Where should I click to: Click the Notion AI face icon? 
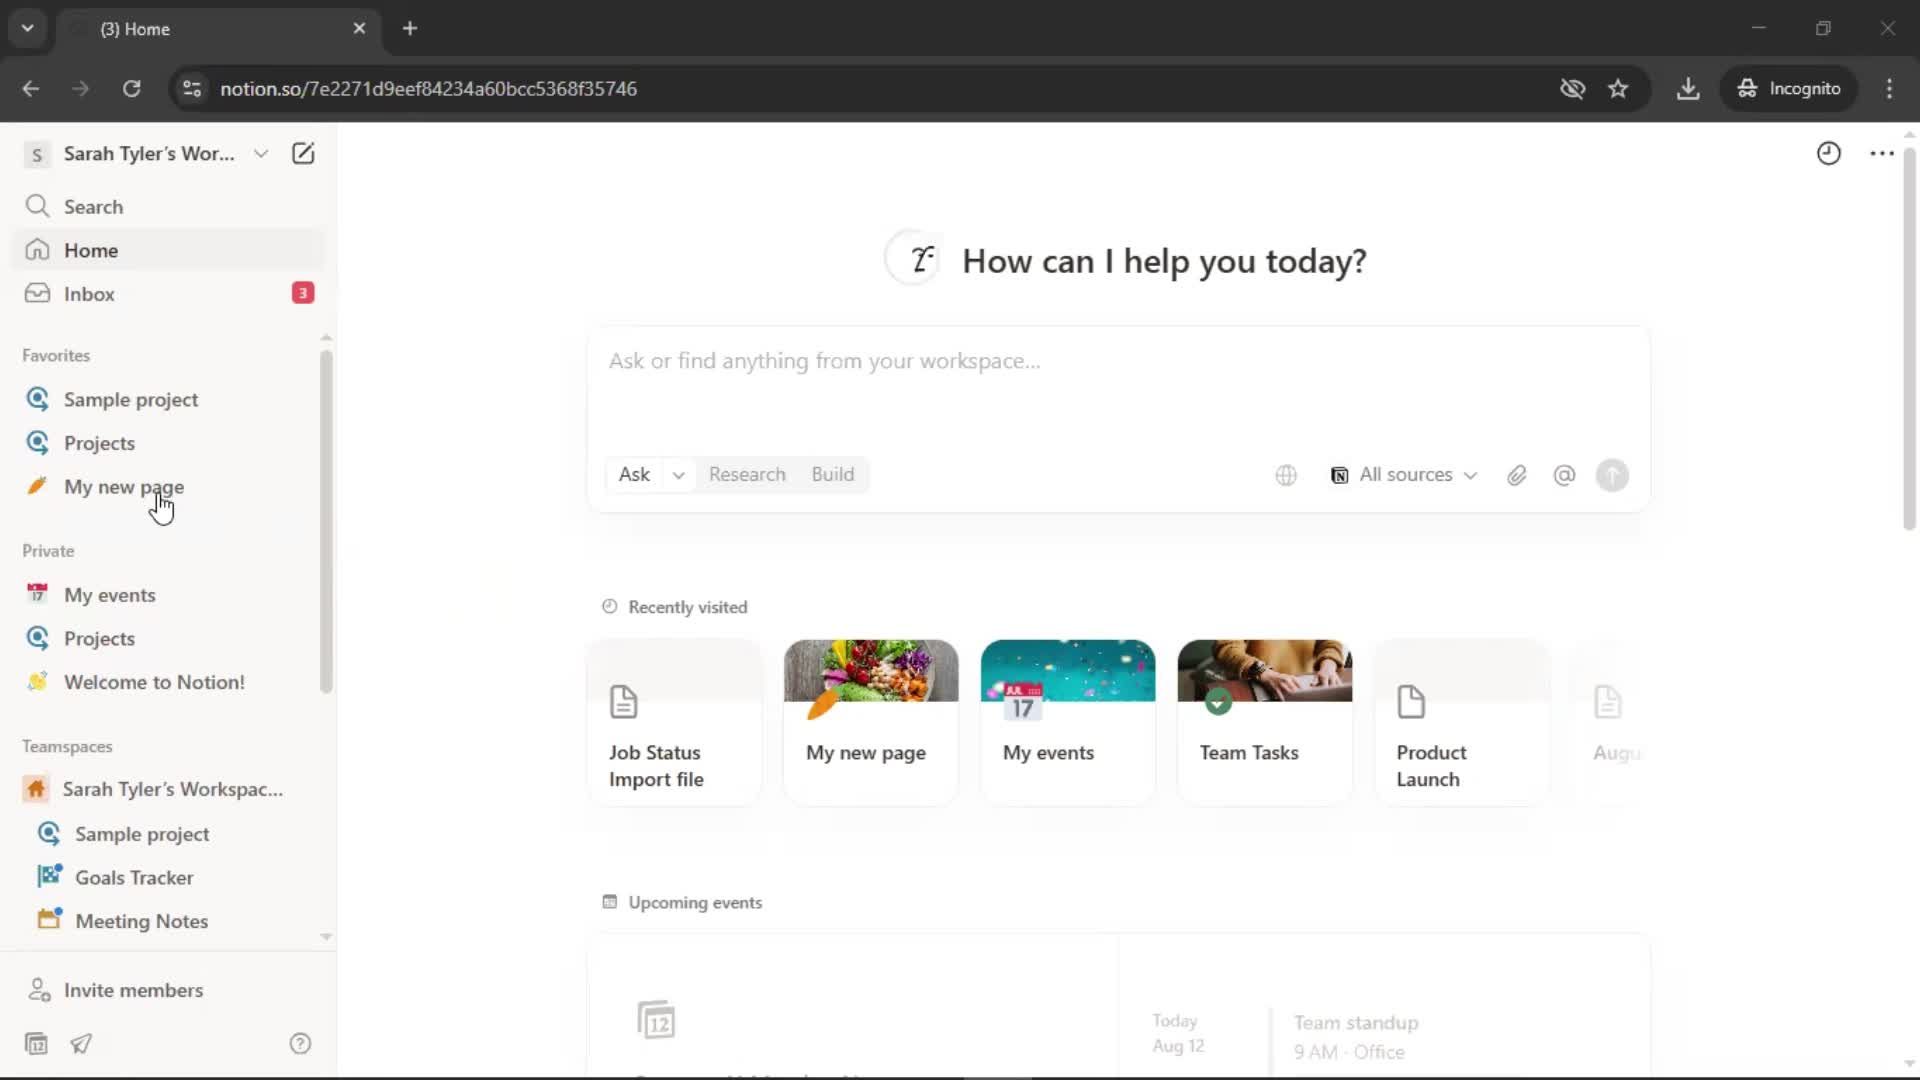tap(914, 259)
